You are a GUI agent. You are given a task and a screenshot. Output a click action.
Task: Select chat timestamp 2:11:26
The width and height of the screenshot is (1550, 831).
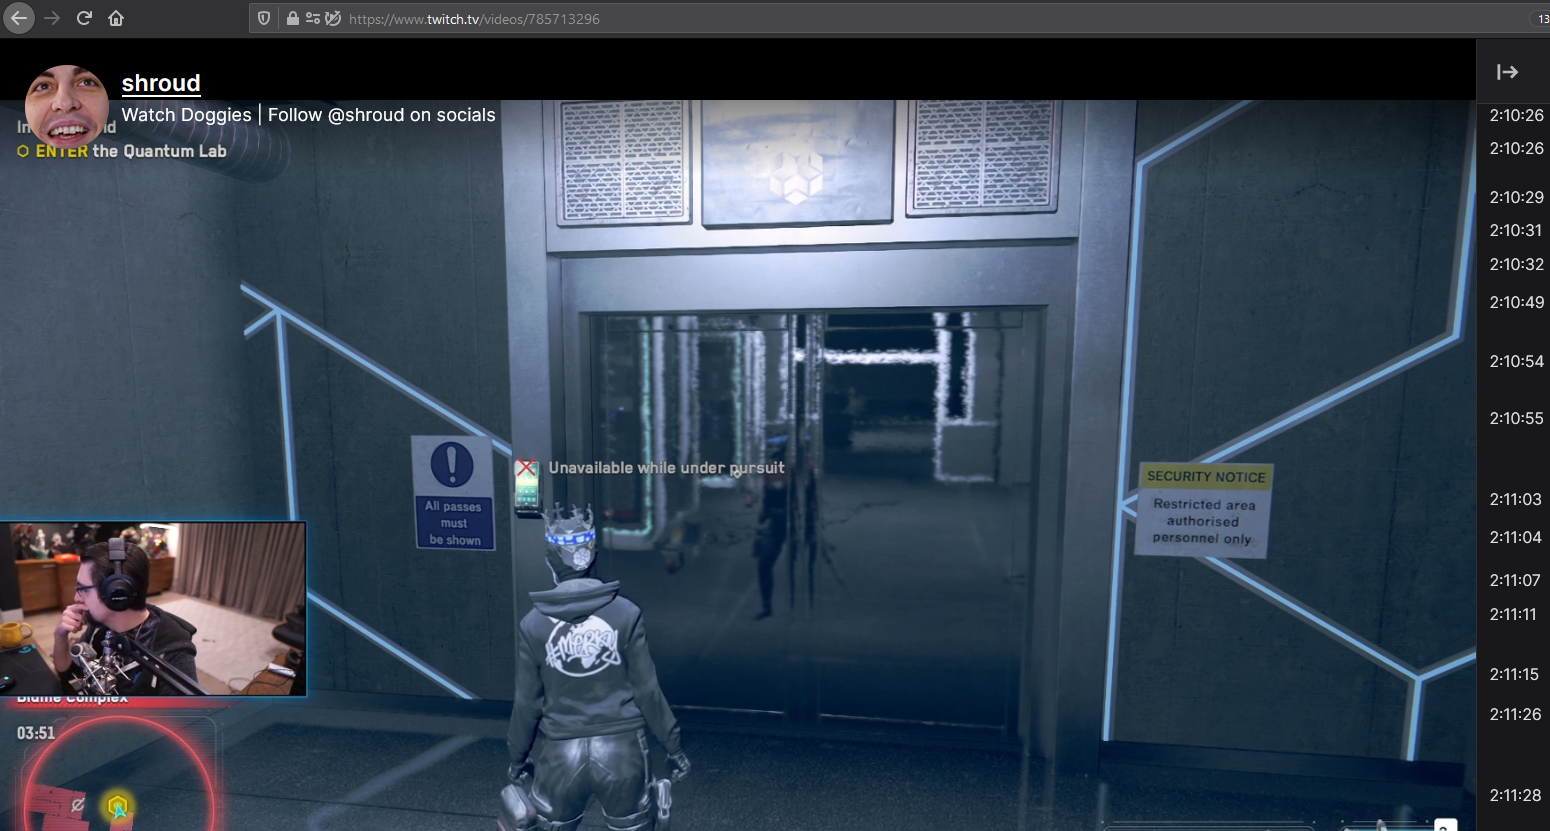(x=1515, y=714)
